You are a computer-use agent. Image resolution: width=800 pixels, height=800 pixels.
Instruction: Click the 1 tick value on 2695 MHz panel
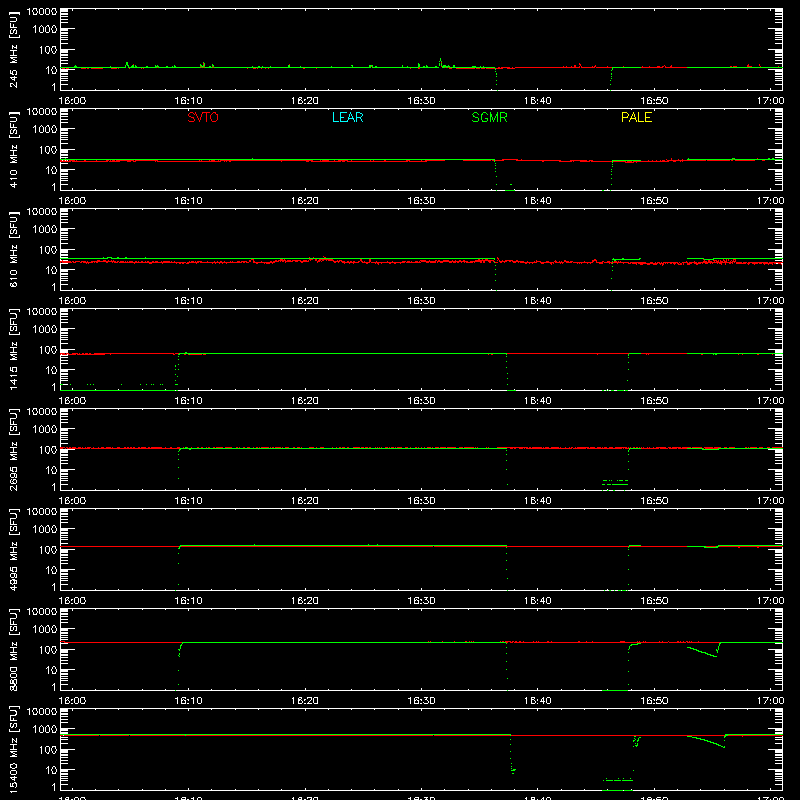[x=54, y=487]
